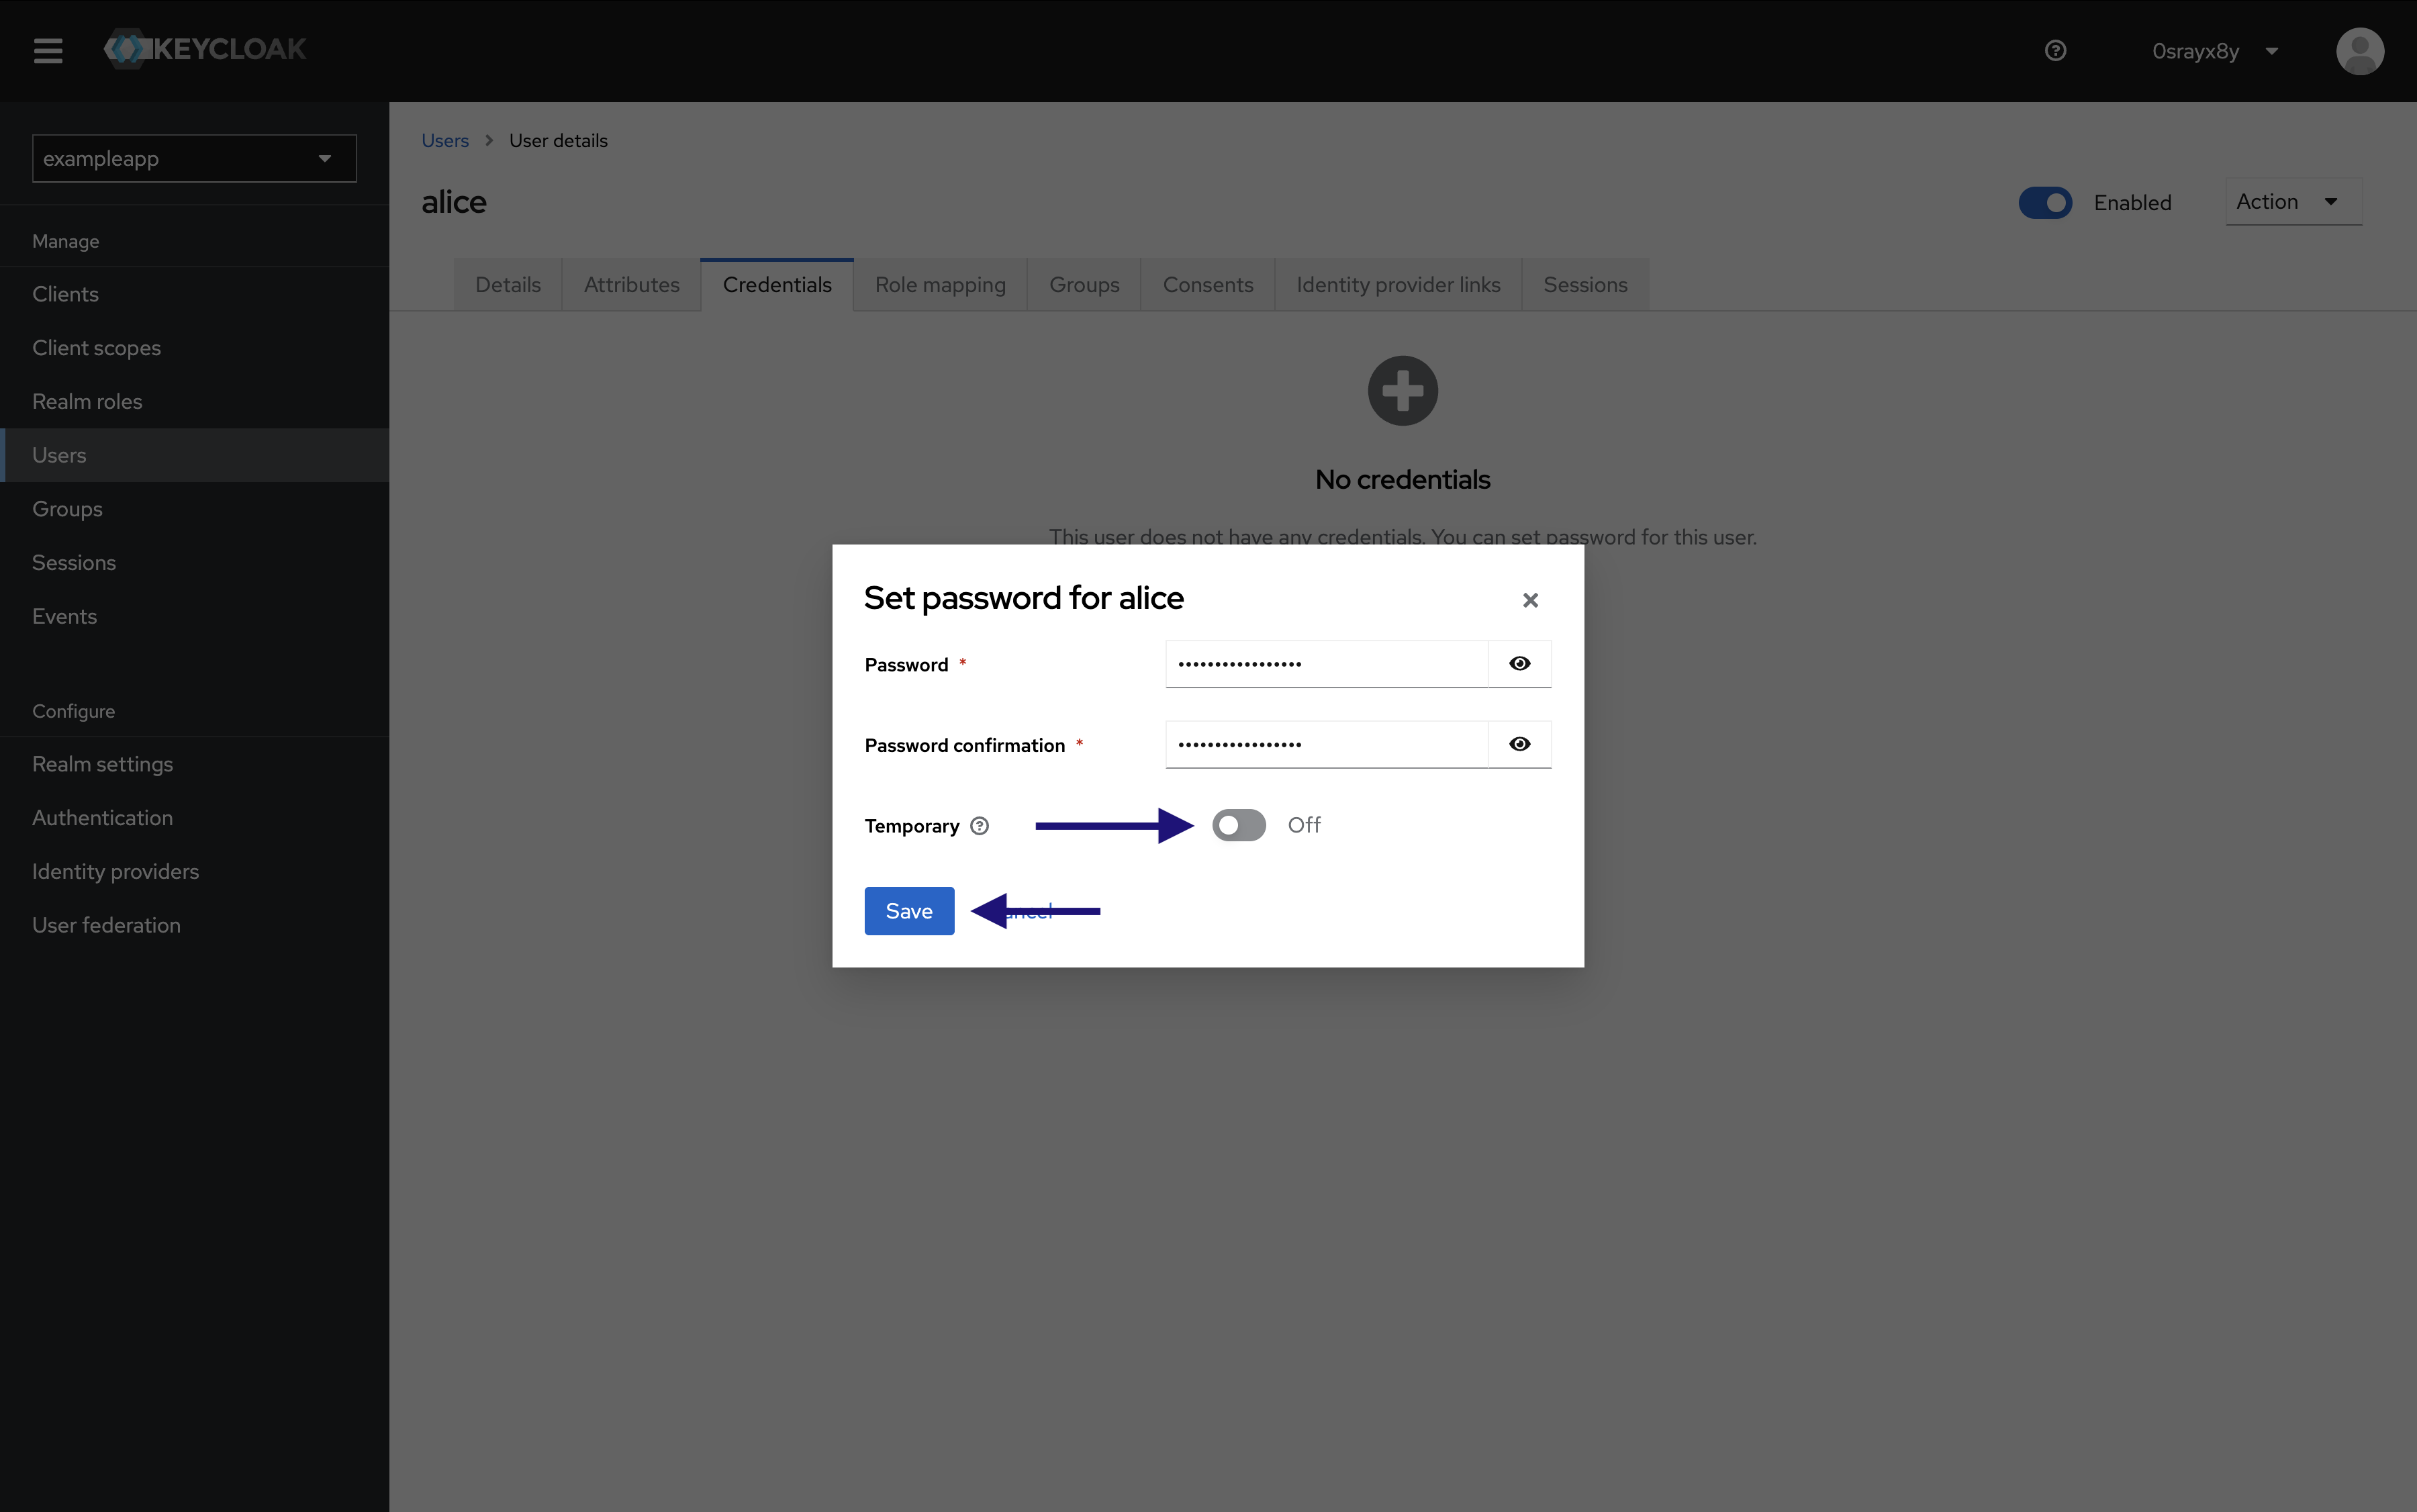Viewport: 2417px width, 1512px height.
Task: Open Events in the sidebar
Action: 194,617
